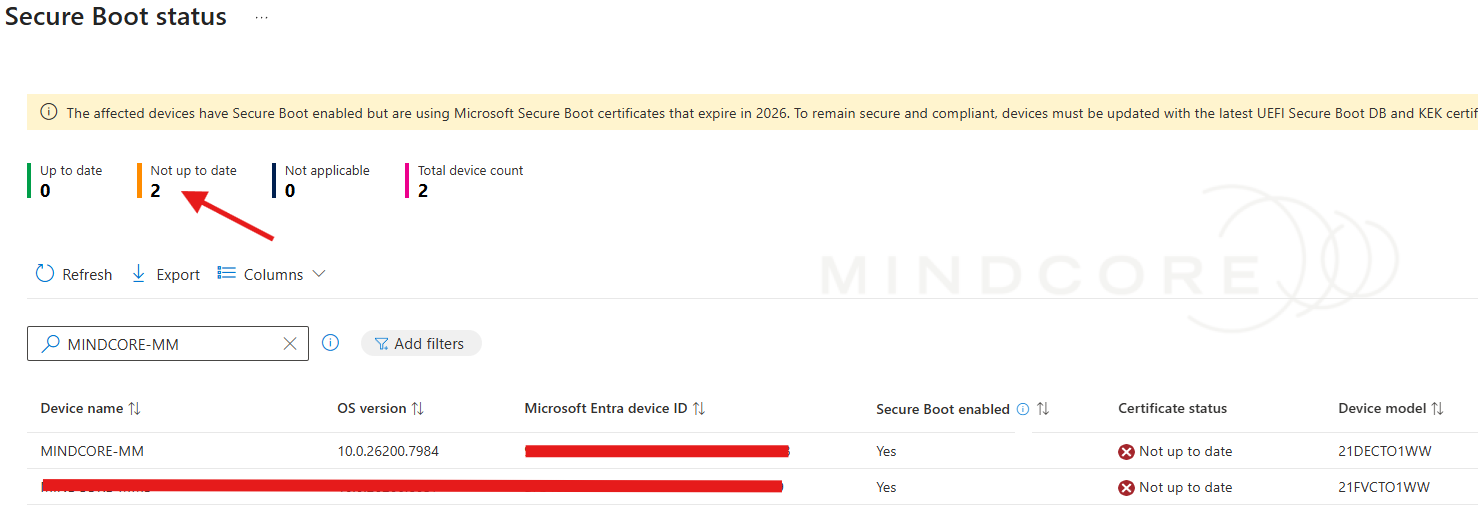Select the Total device count tile
The image size is (1478, 521).
469,181
